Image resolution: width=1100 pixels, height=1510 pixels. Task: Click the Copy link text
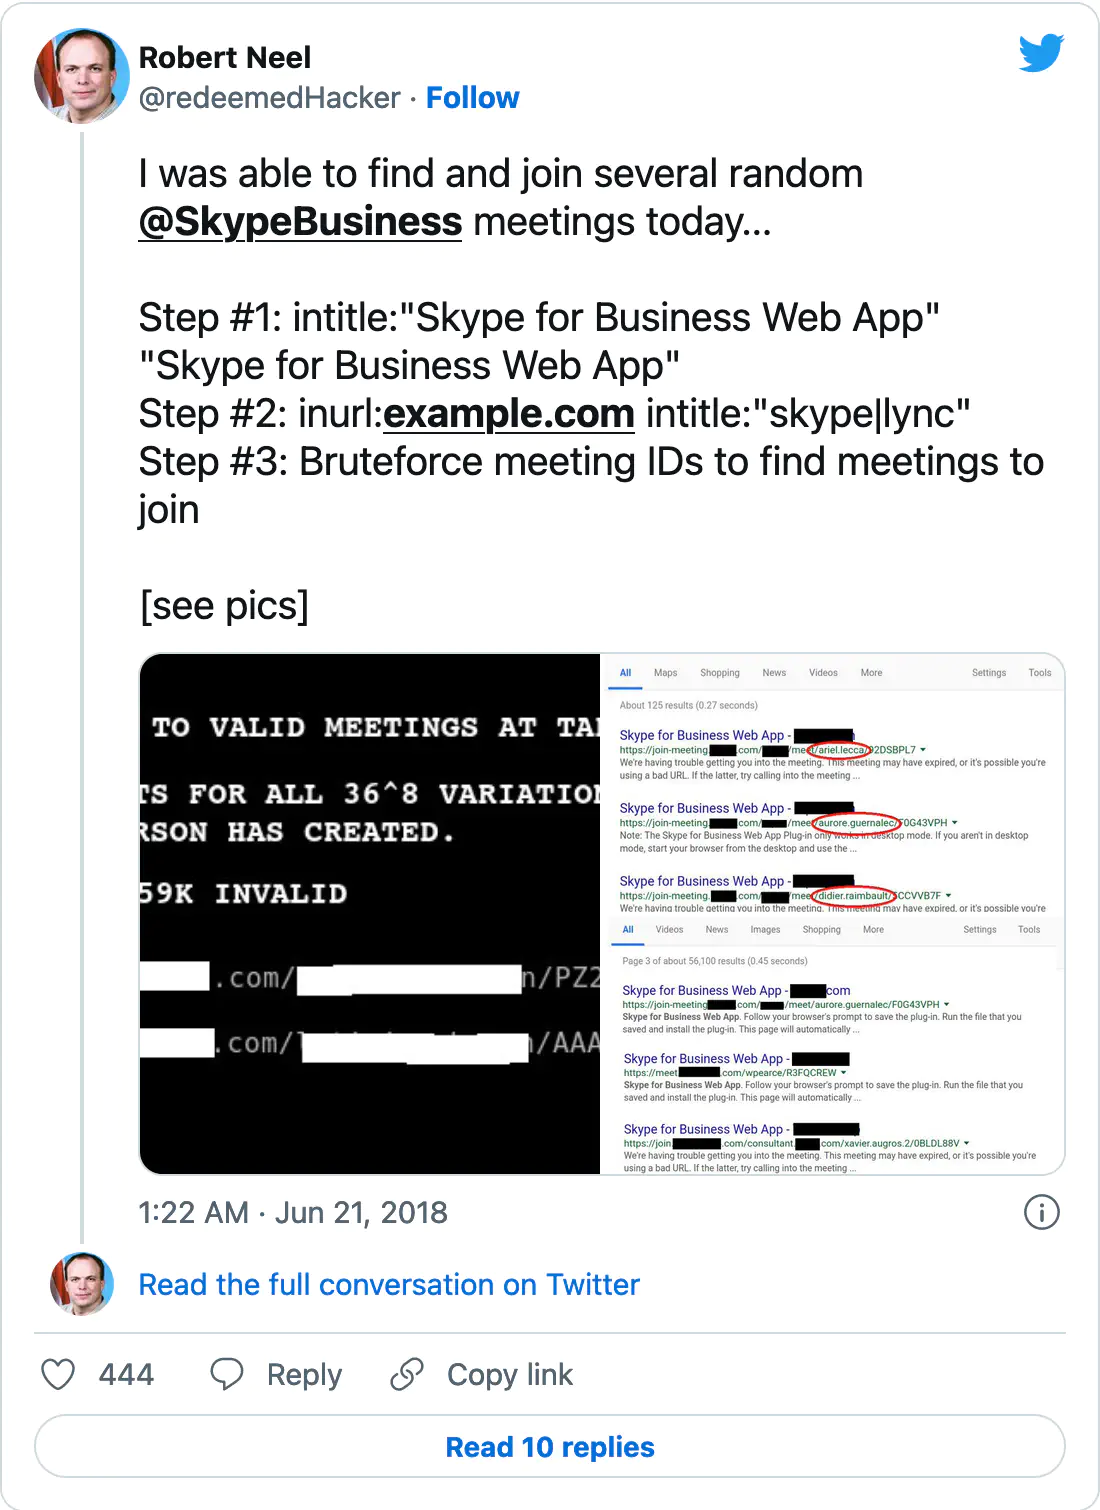tap(510, 1375)
